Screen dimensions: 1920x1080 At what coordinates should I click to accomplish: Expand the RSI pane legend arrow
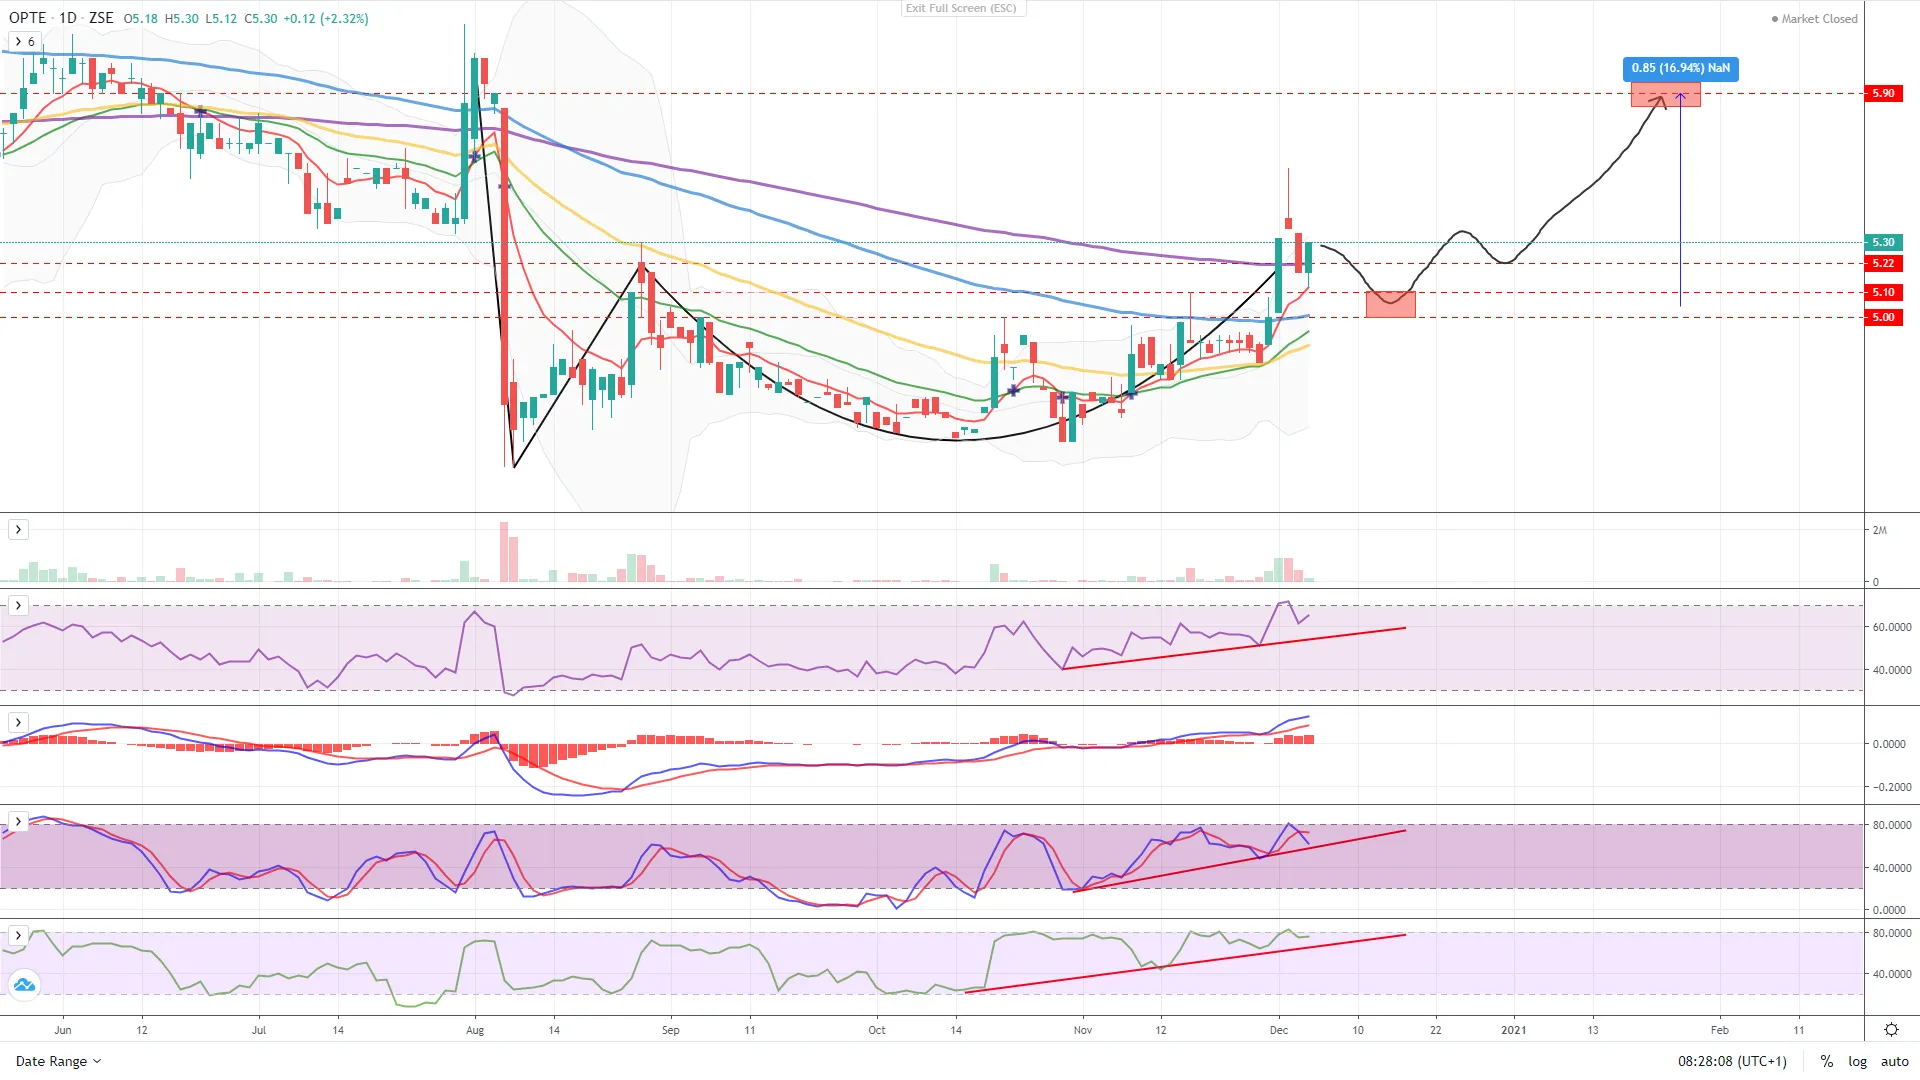pos(18,605)
